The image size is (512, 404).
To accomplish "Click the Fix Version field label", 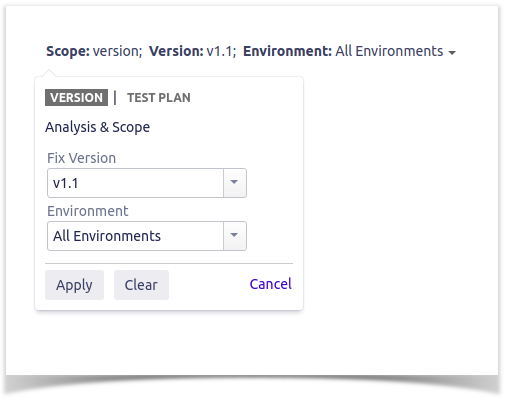I will [82, 158].
